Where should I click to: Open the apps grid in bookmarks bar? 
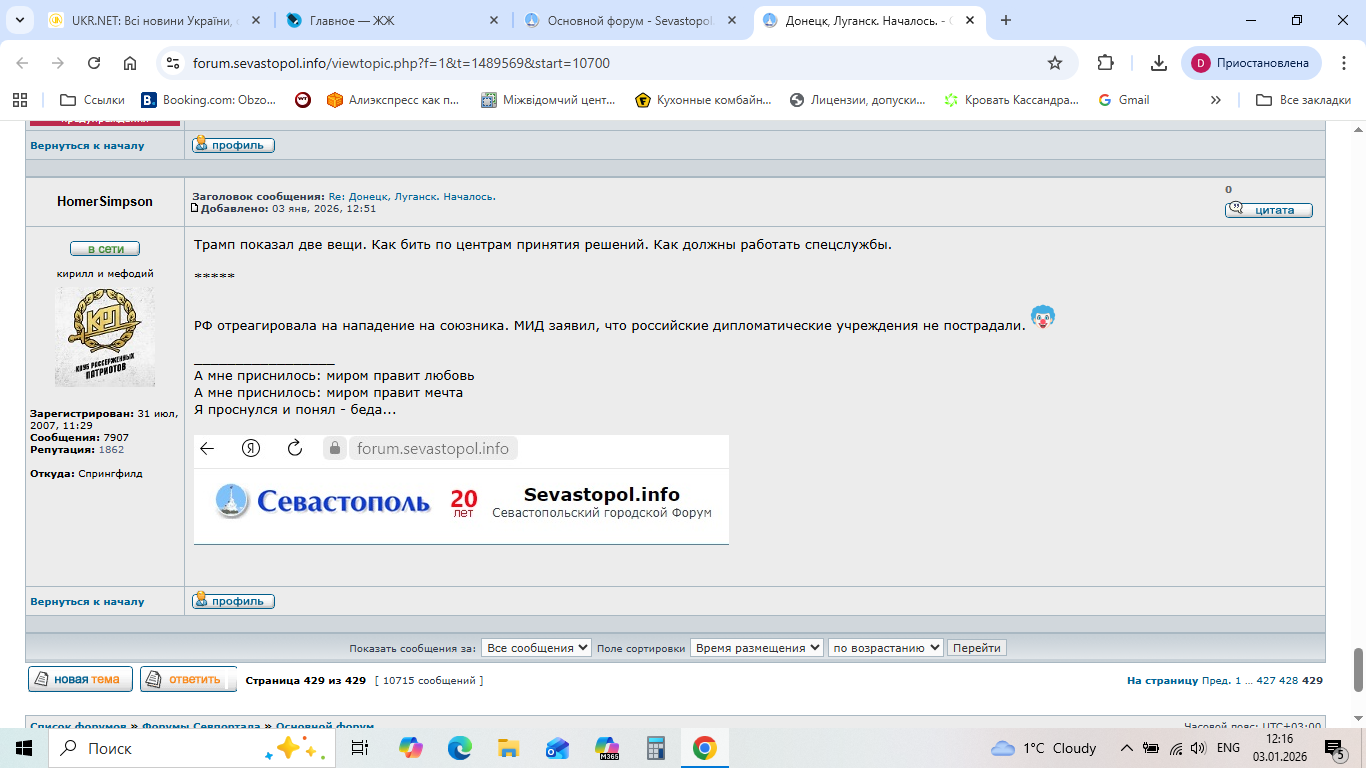(x=19, y=100)
